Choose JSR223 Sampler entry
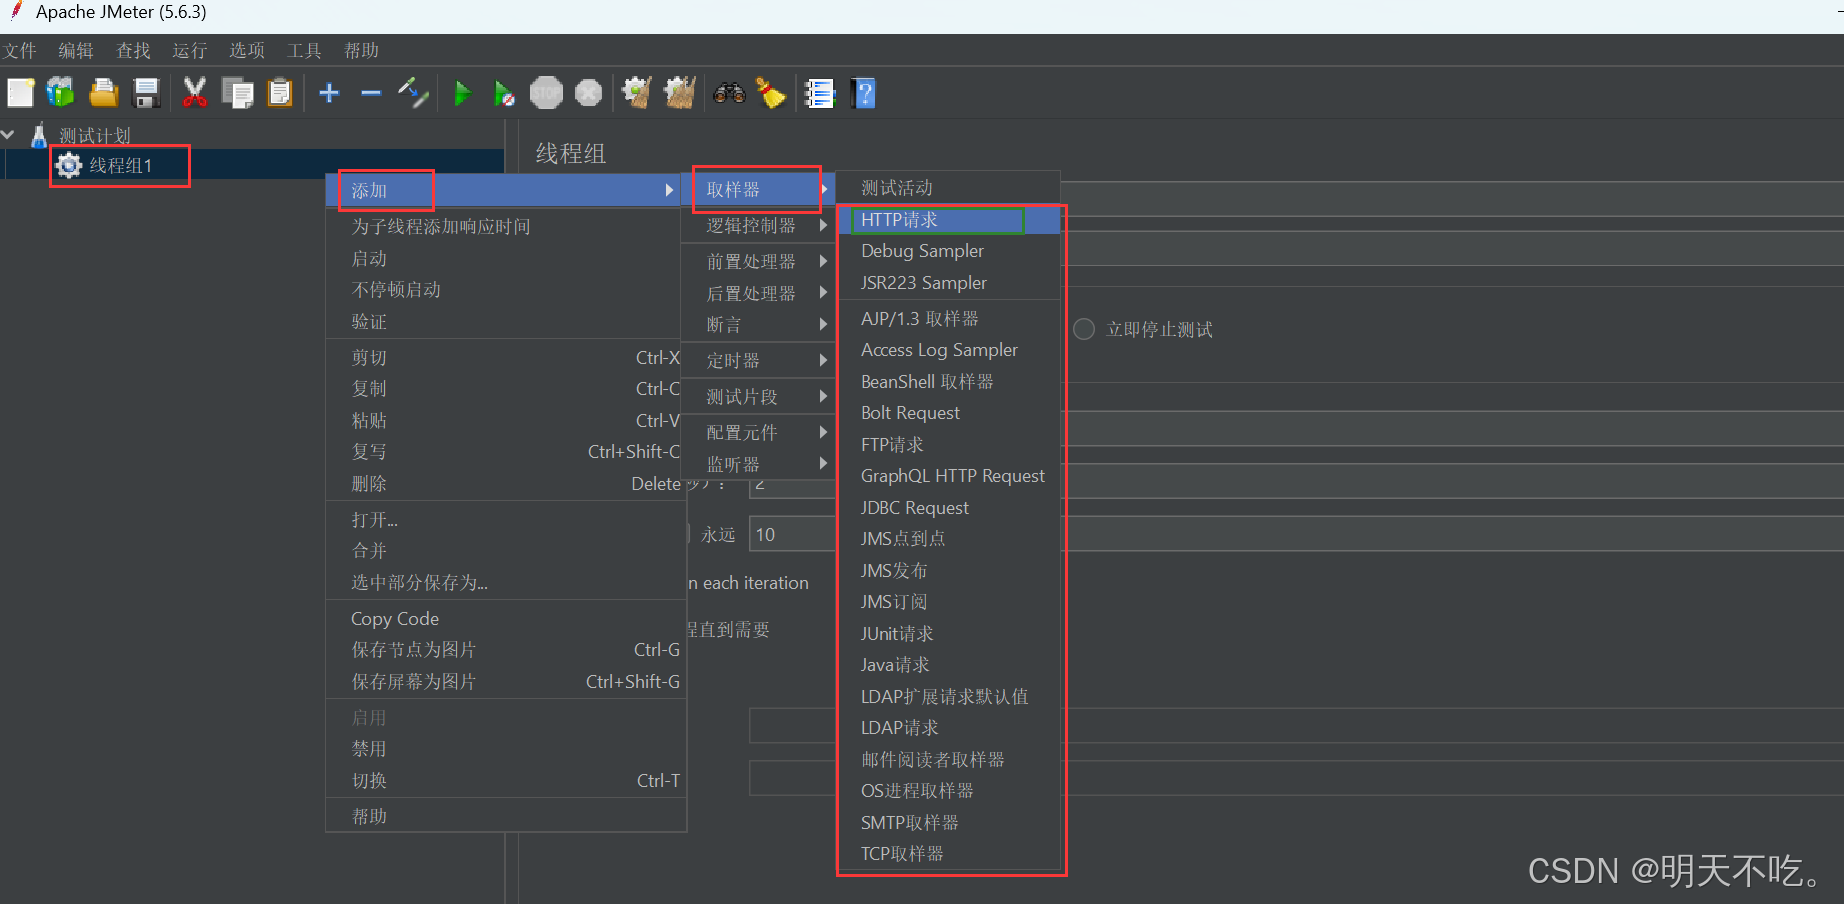This screenshot has width=1844, height=904. (948, 283)
